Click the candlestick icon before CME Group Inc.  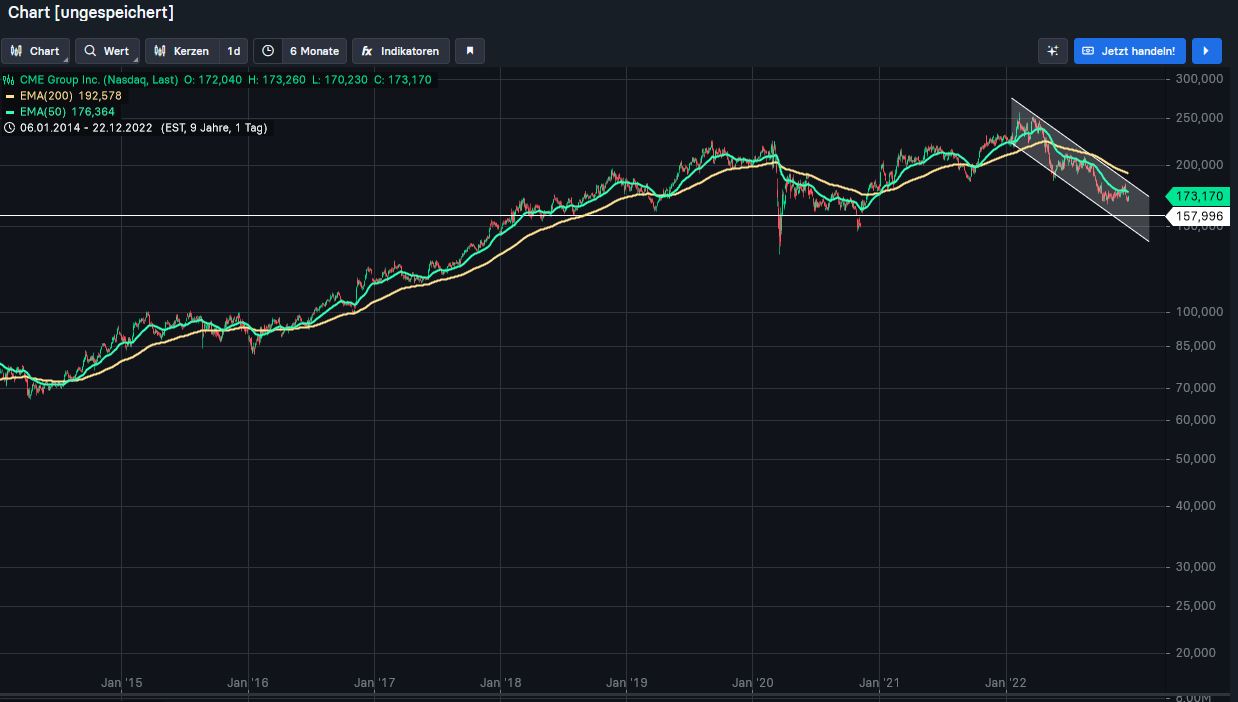[x=10, y=80]
